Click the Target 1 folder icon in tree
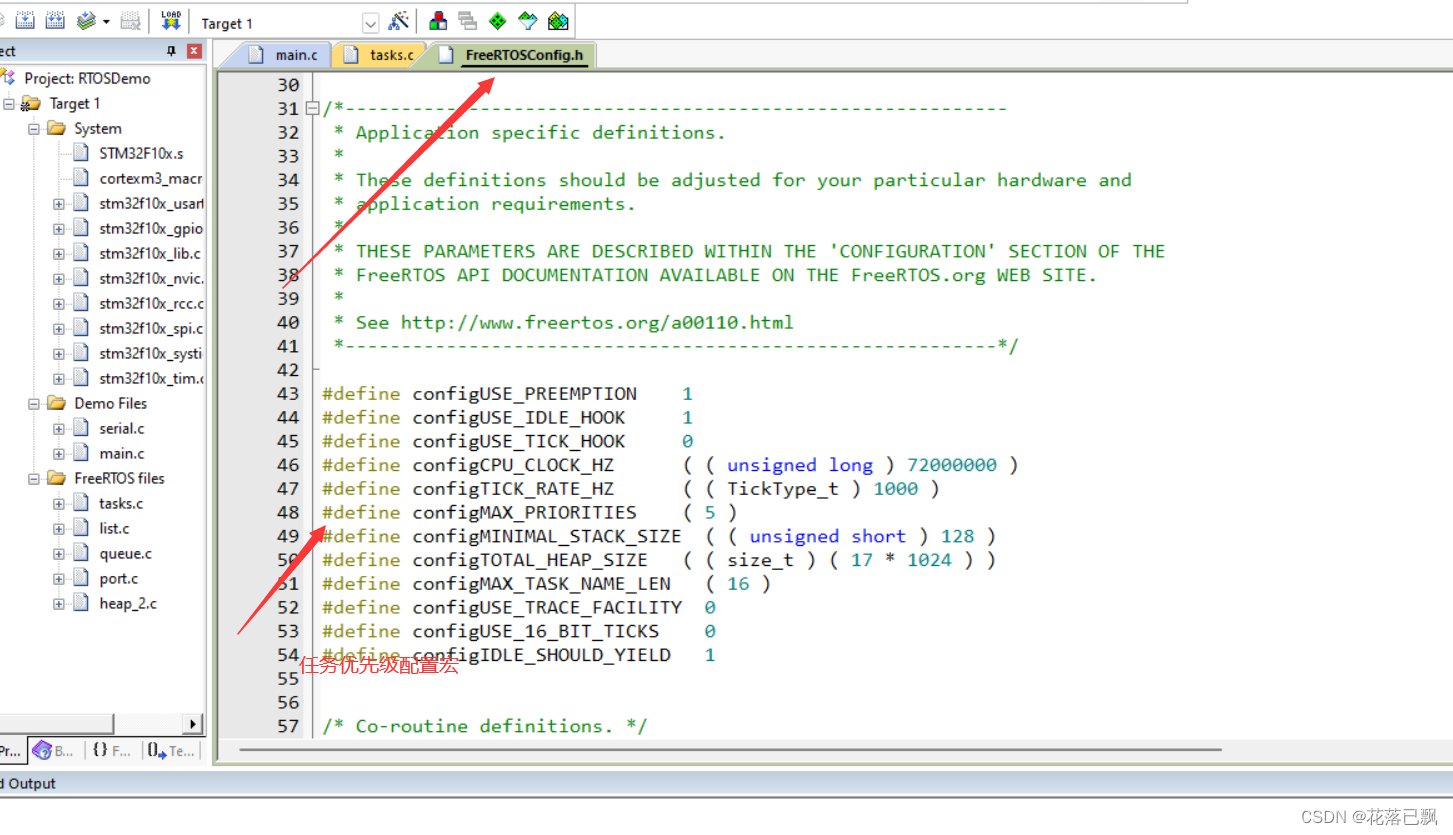 (31, 103)
